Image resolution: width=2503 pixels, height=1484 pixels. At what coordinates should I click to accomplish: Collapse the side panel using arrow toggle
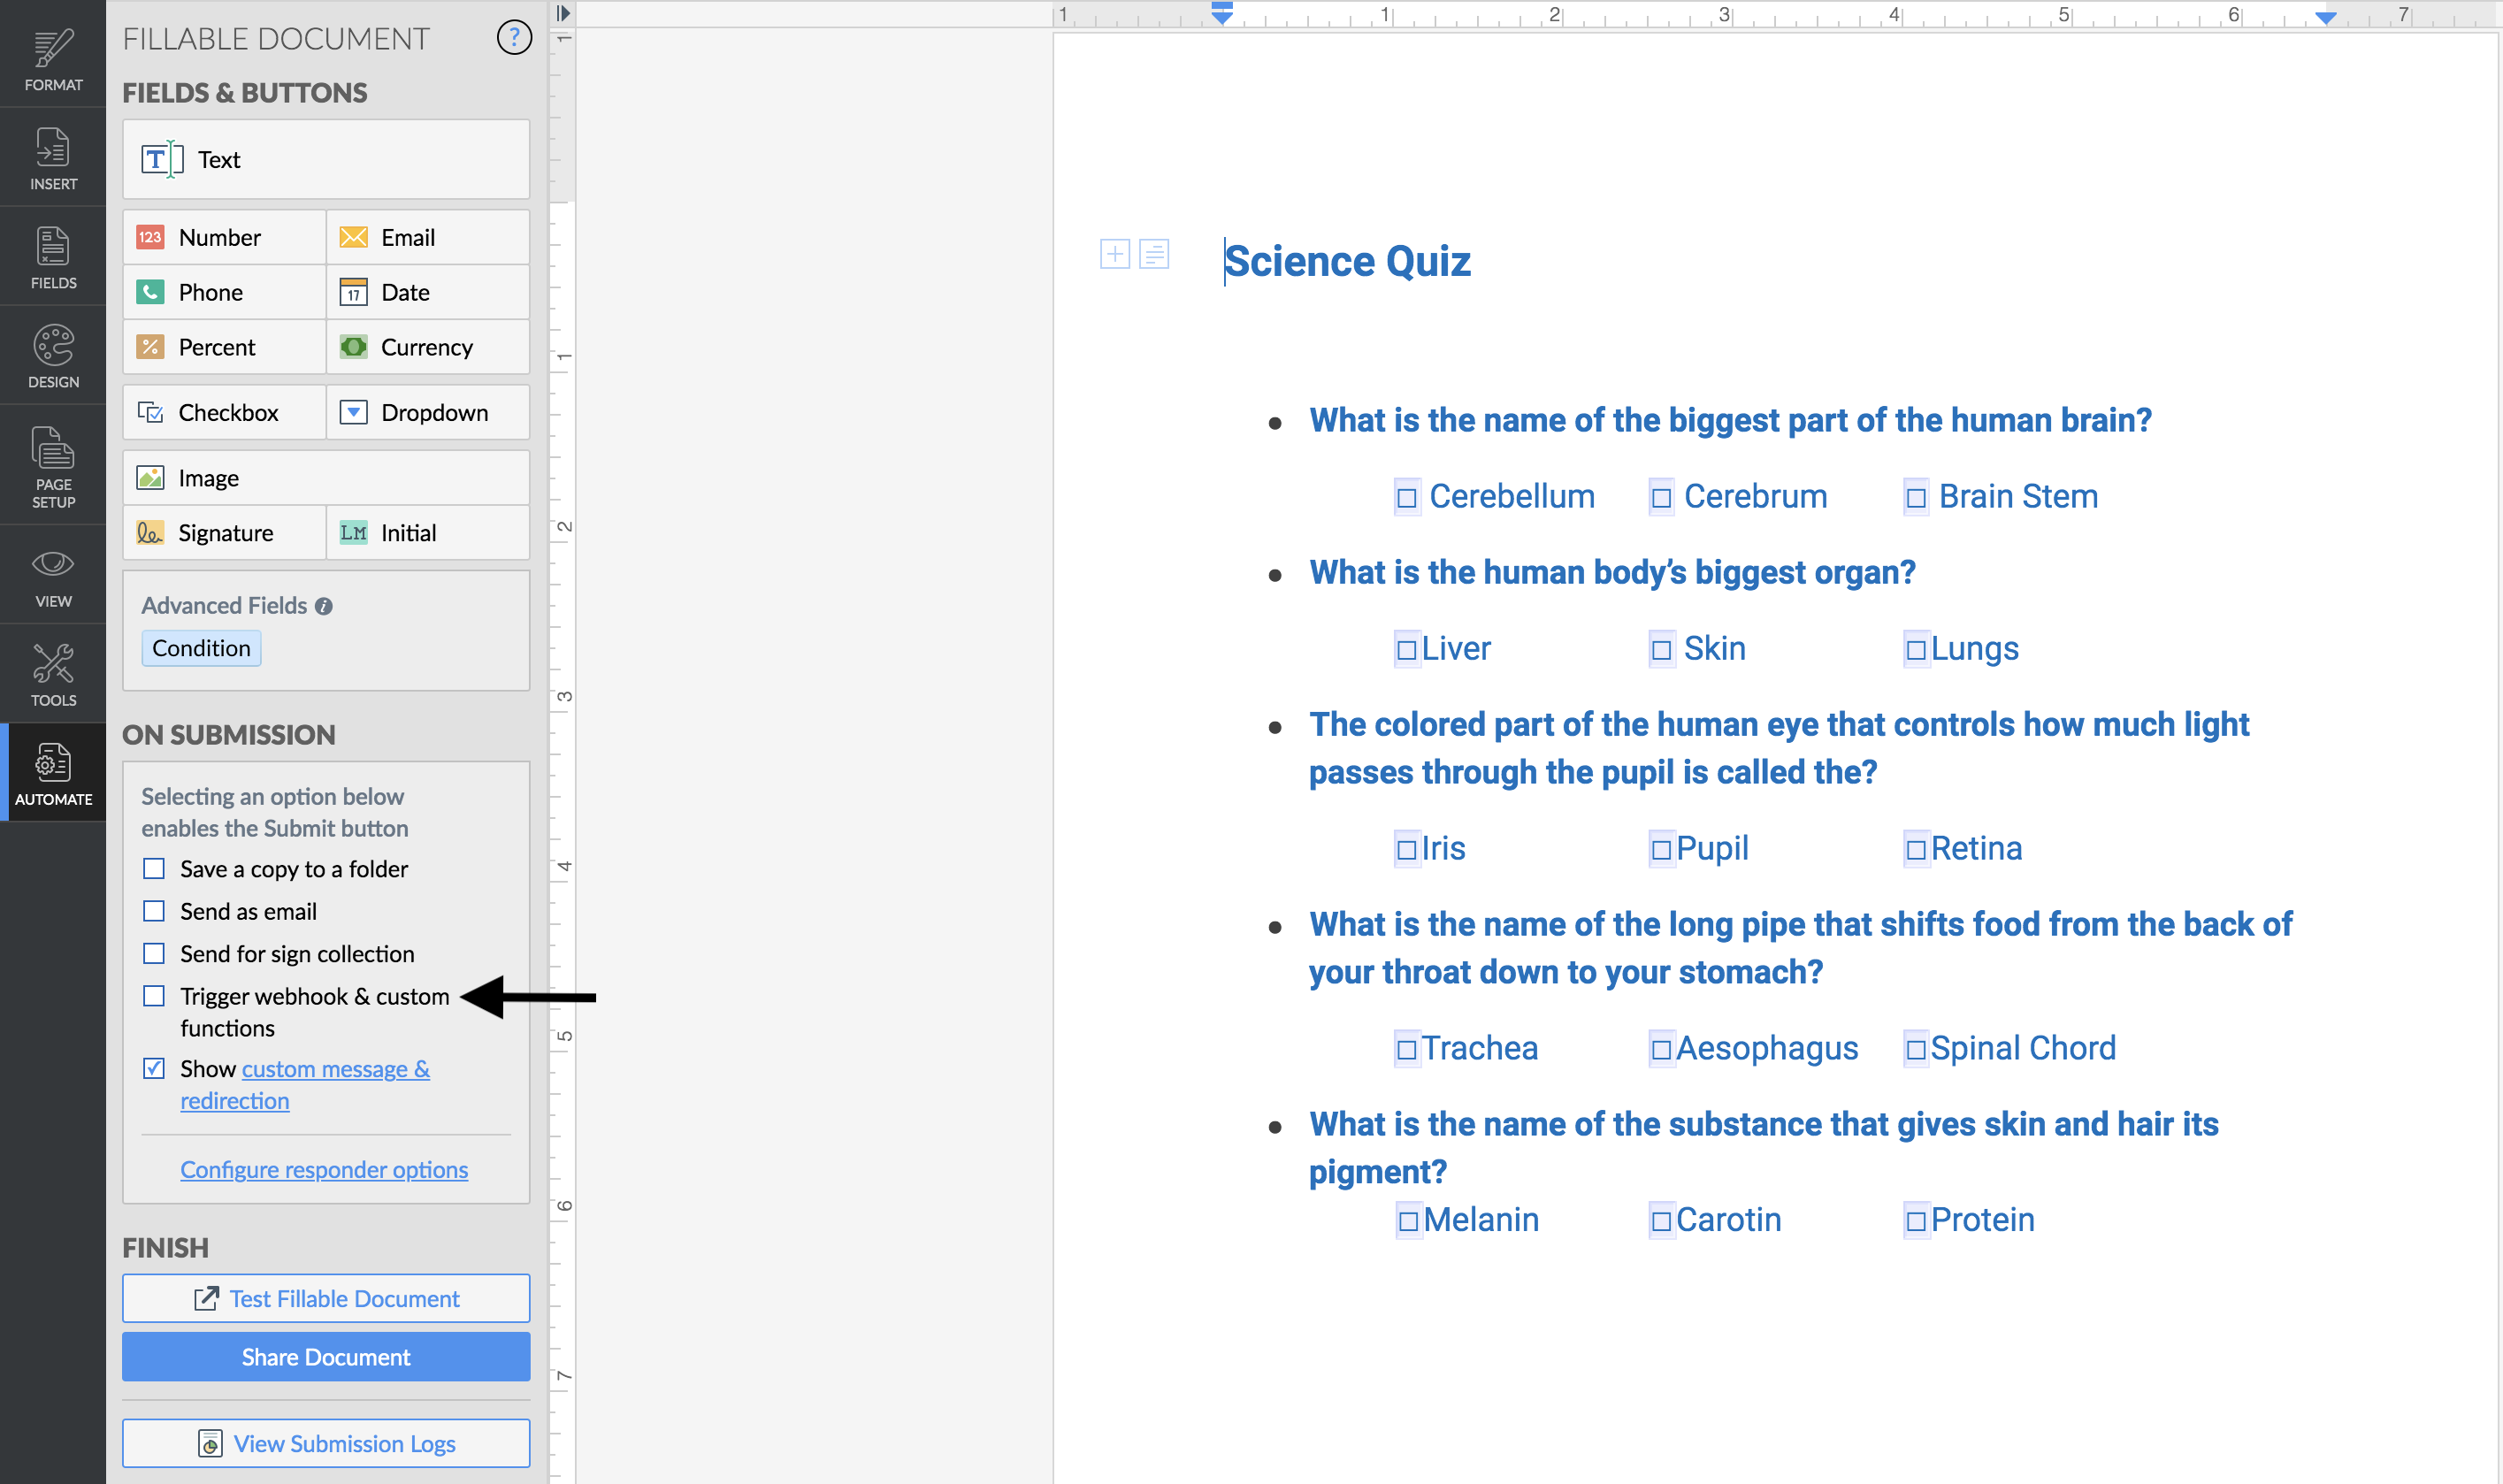[x=563, y=13]
